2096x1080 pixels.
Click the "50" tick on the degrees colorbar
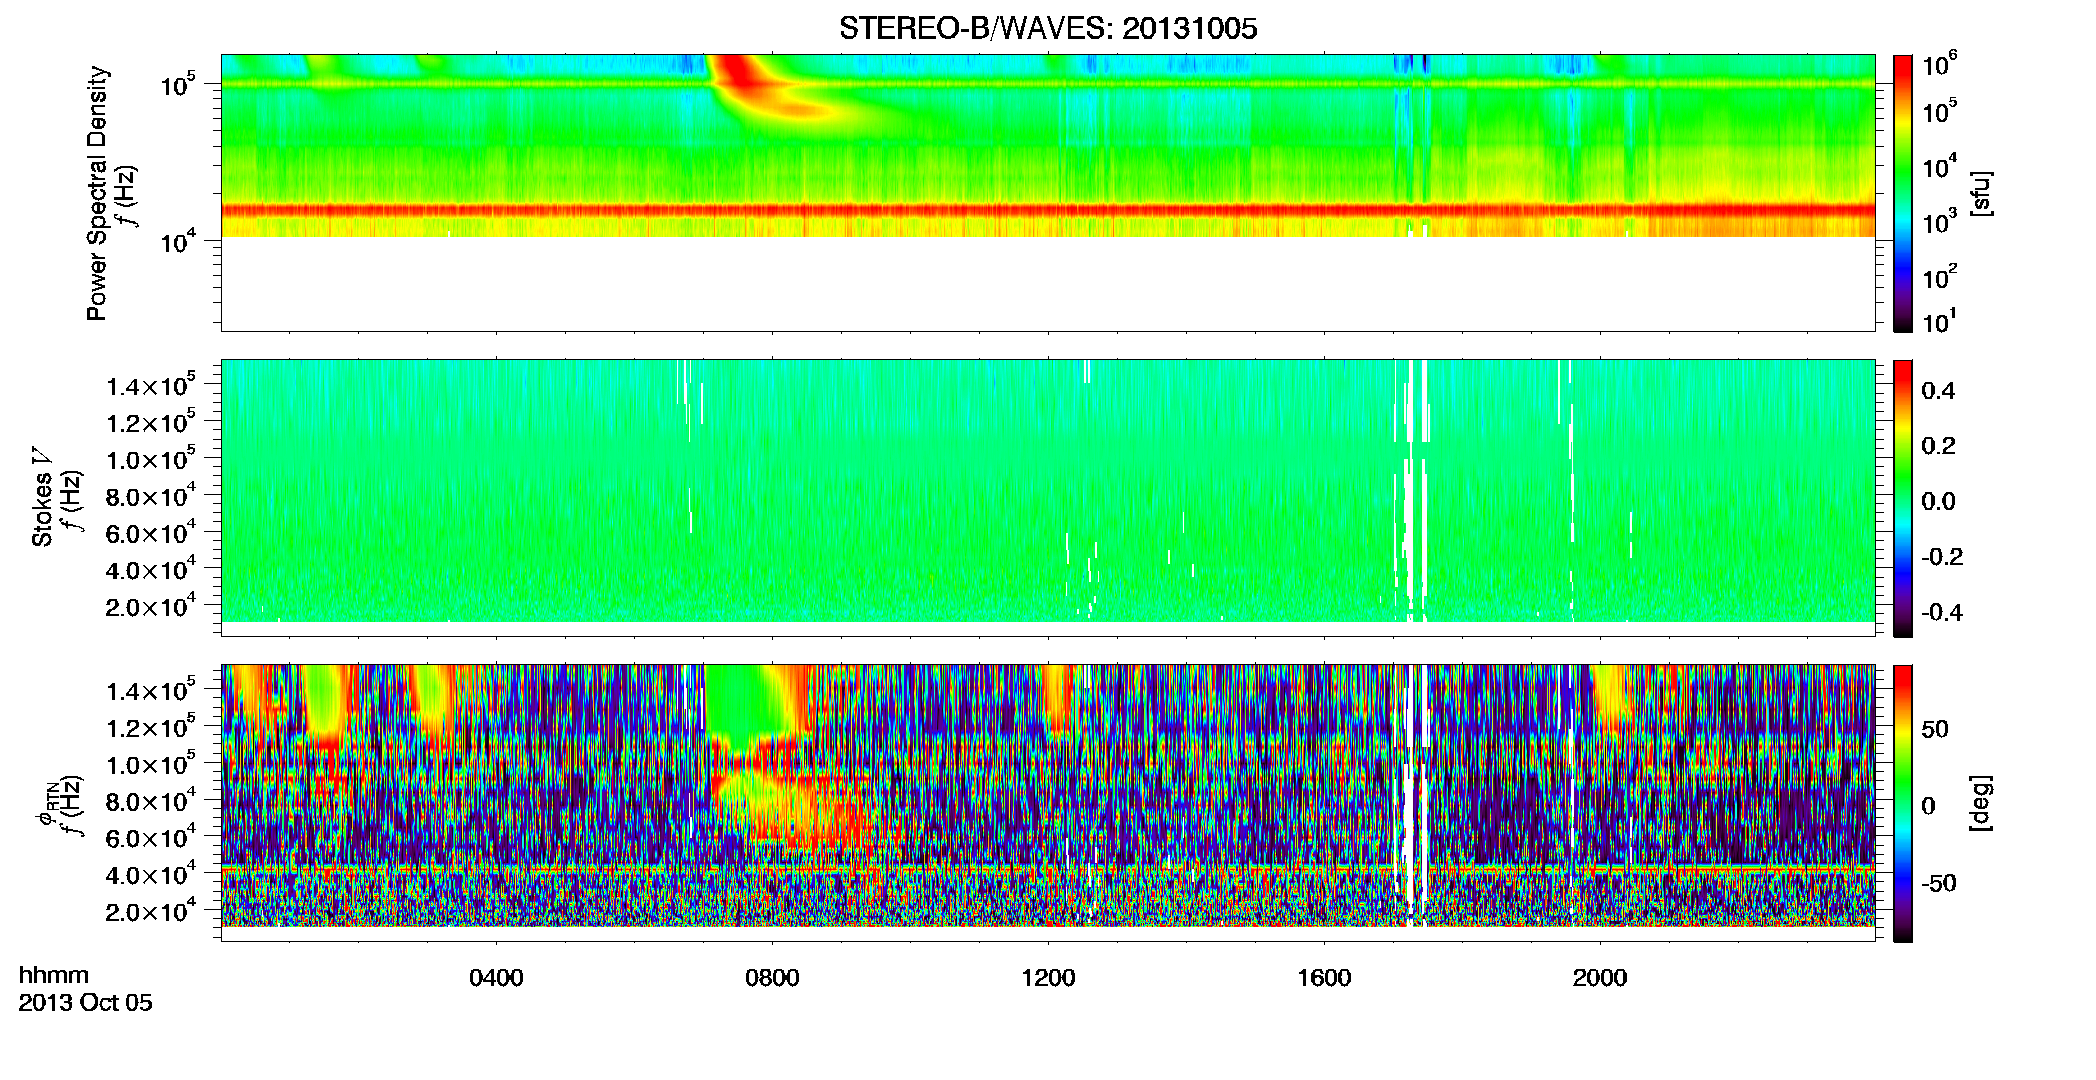(1935, 729)
